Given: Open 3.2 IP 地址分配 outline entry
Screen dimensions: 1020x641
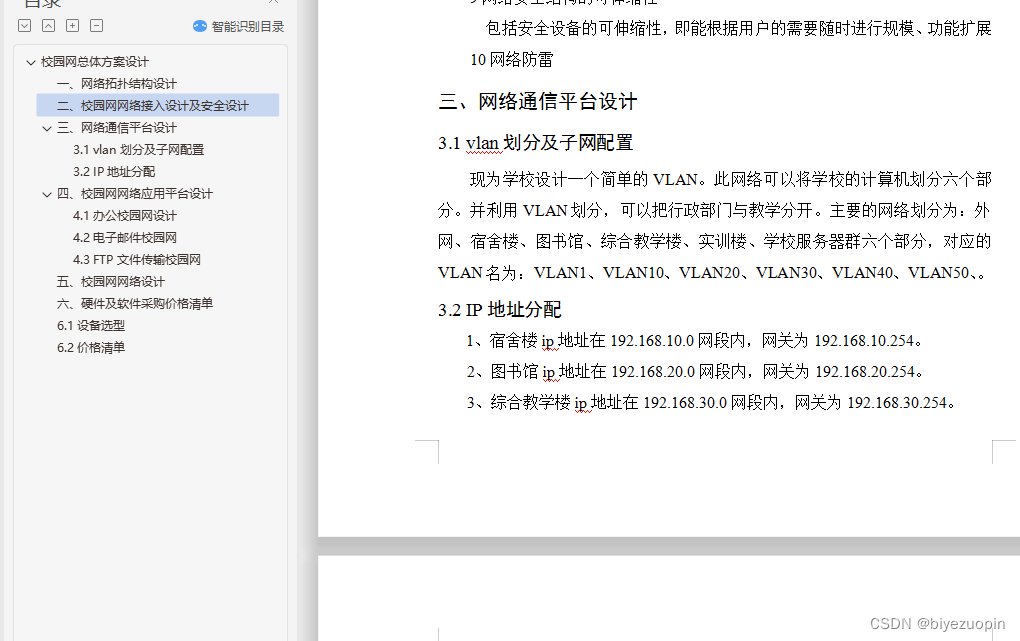Looking at the screenshot, I should coord(114,172).
